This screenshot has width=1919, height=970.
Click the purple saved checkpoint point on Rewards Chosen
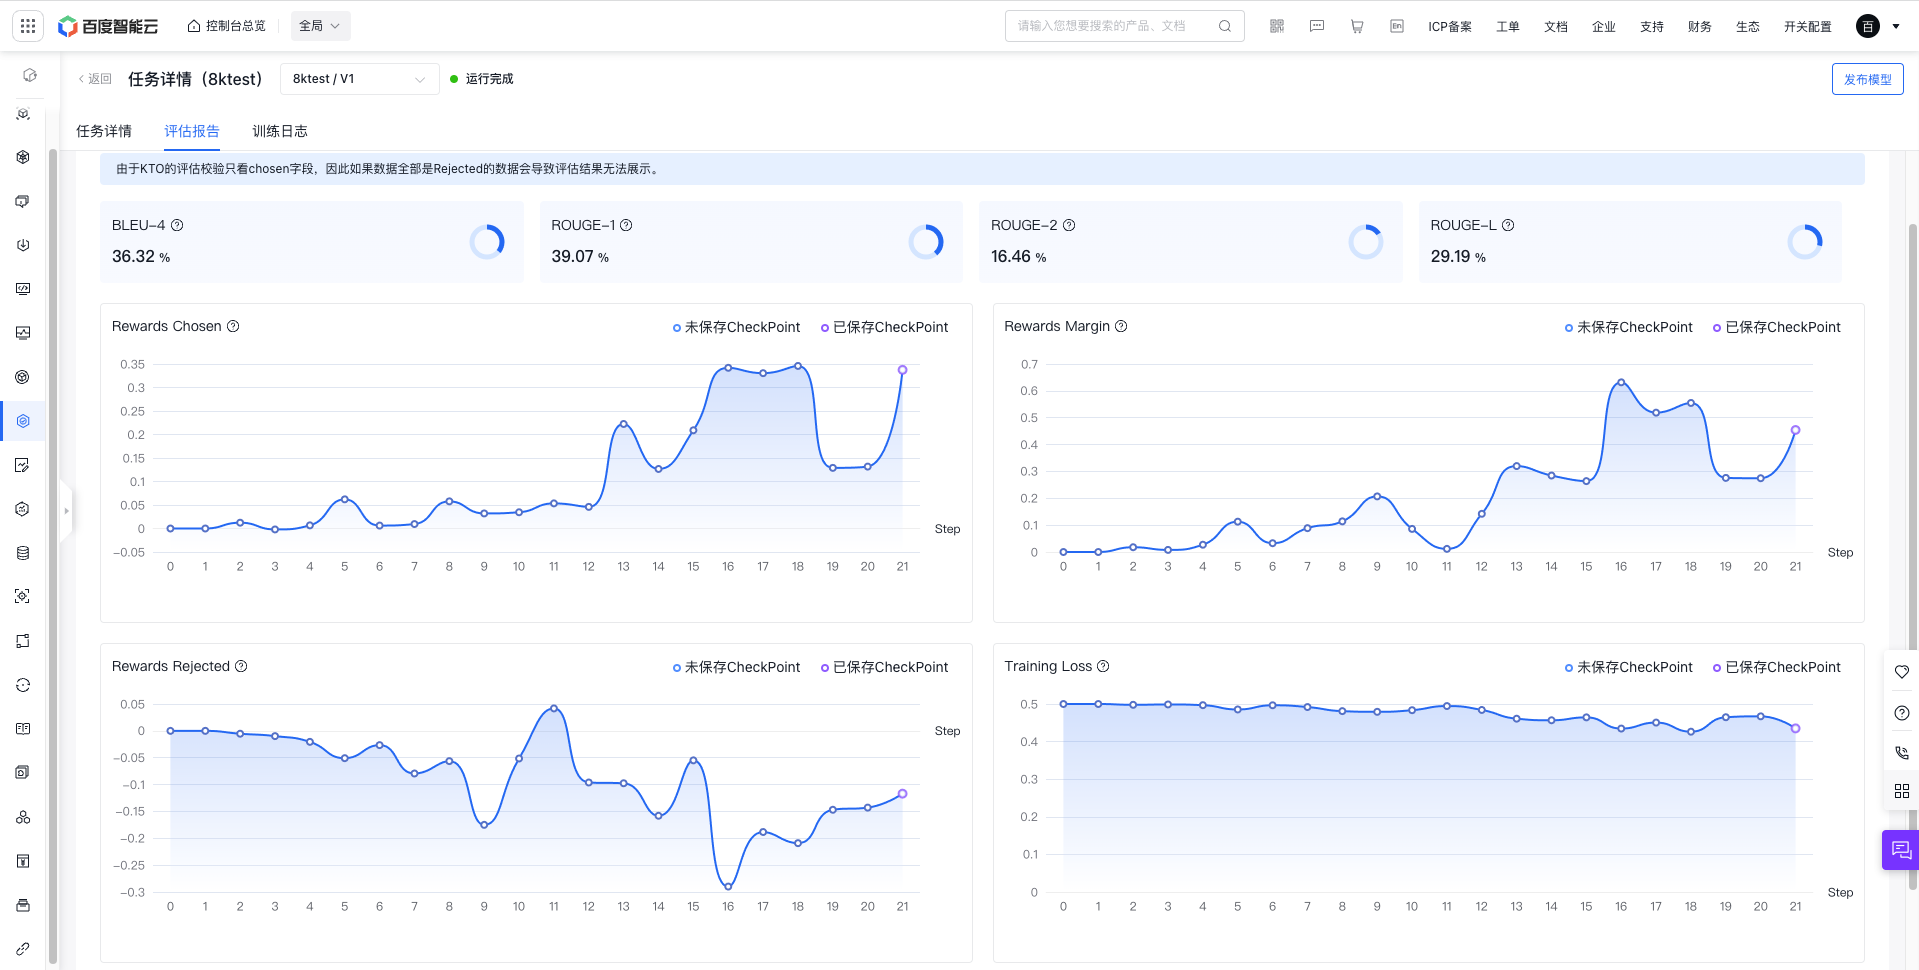pyautogui.click(x=902, y=370)
